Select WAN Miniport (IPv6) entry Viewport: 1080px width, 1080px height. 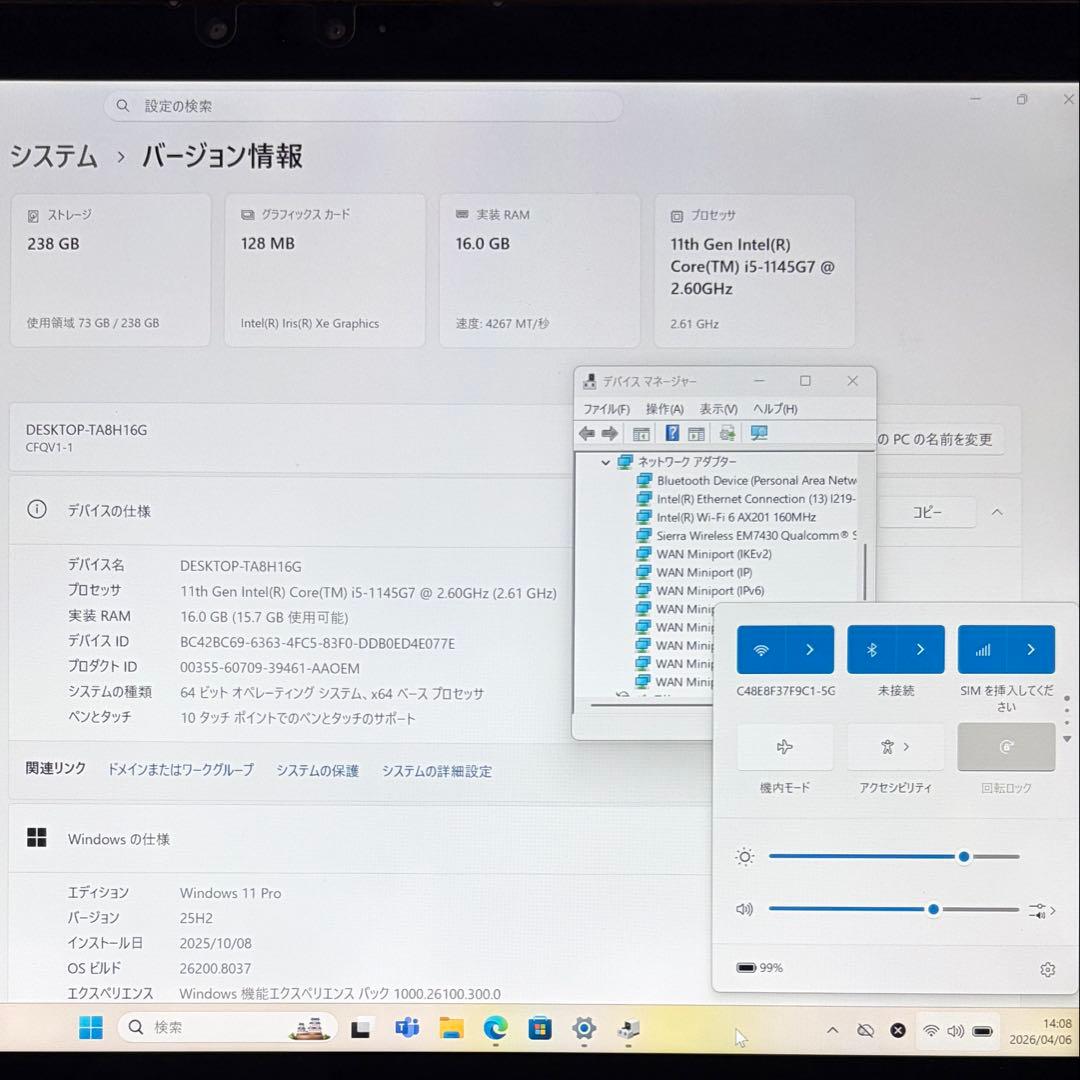700,591
